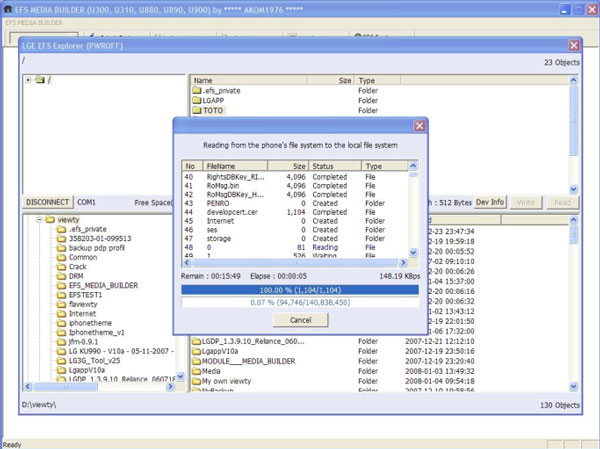This screenshot has height=449, width=600.
Task: Cancel the file reading operation
Action: tap(300, 319)
